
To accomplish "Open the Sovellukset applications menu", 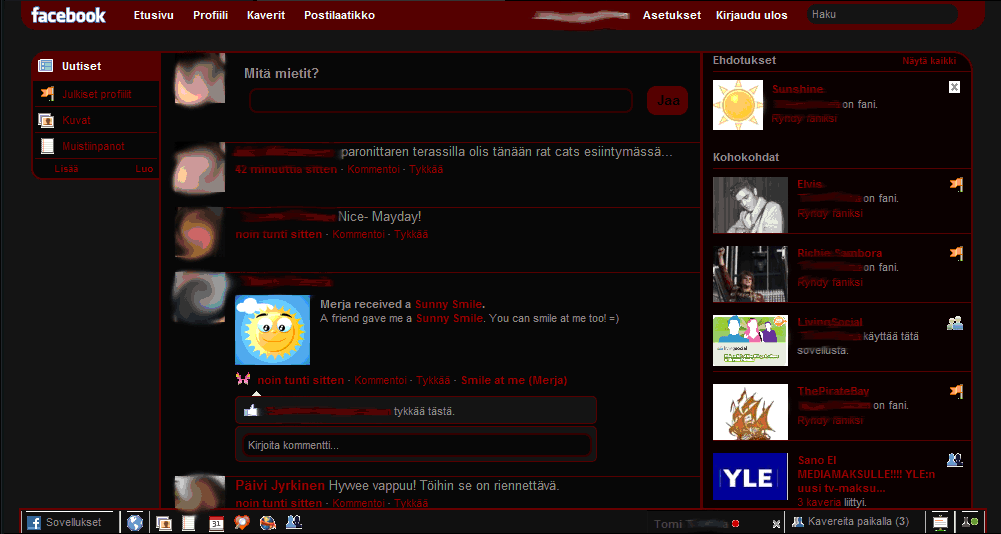I will (x=68, y=523).
